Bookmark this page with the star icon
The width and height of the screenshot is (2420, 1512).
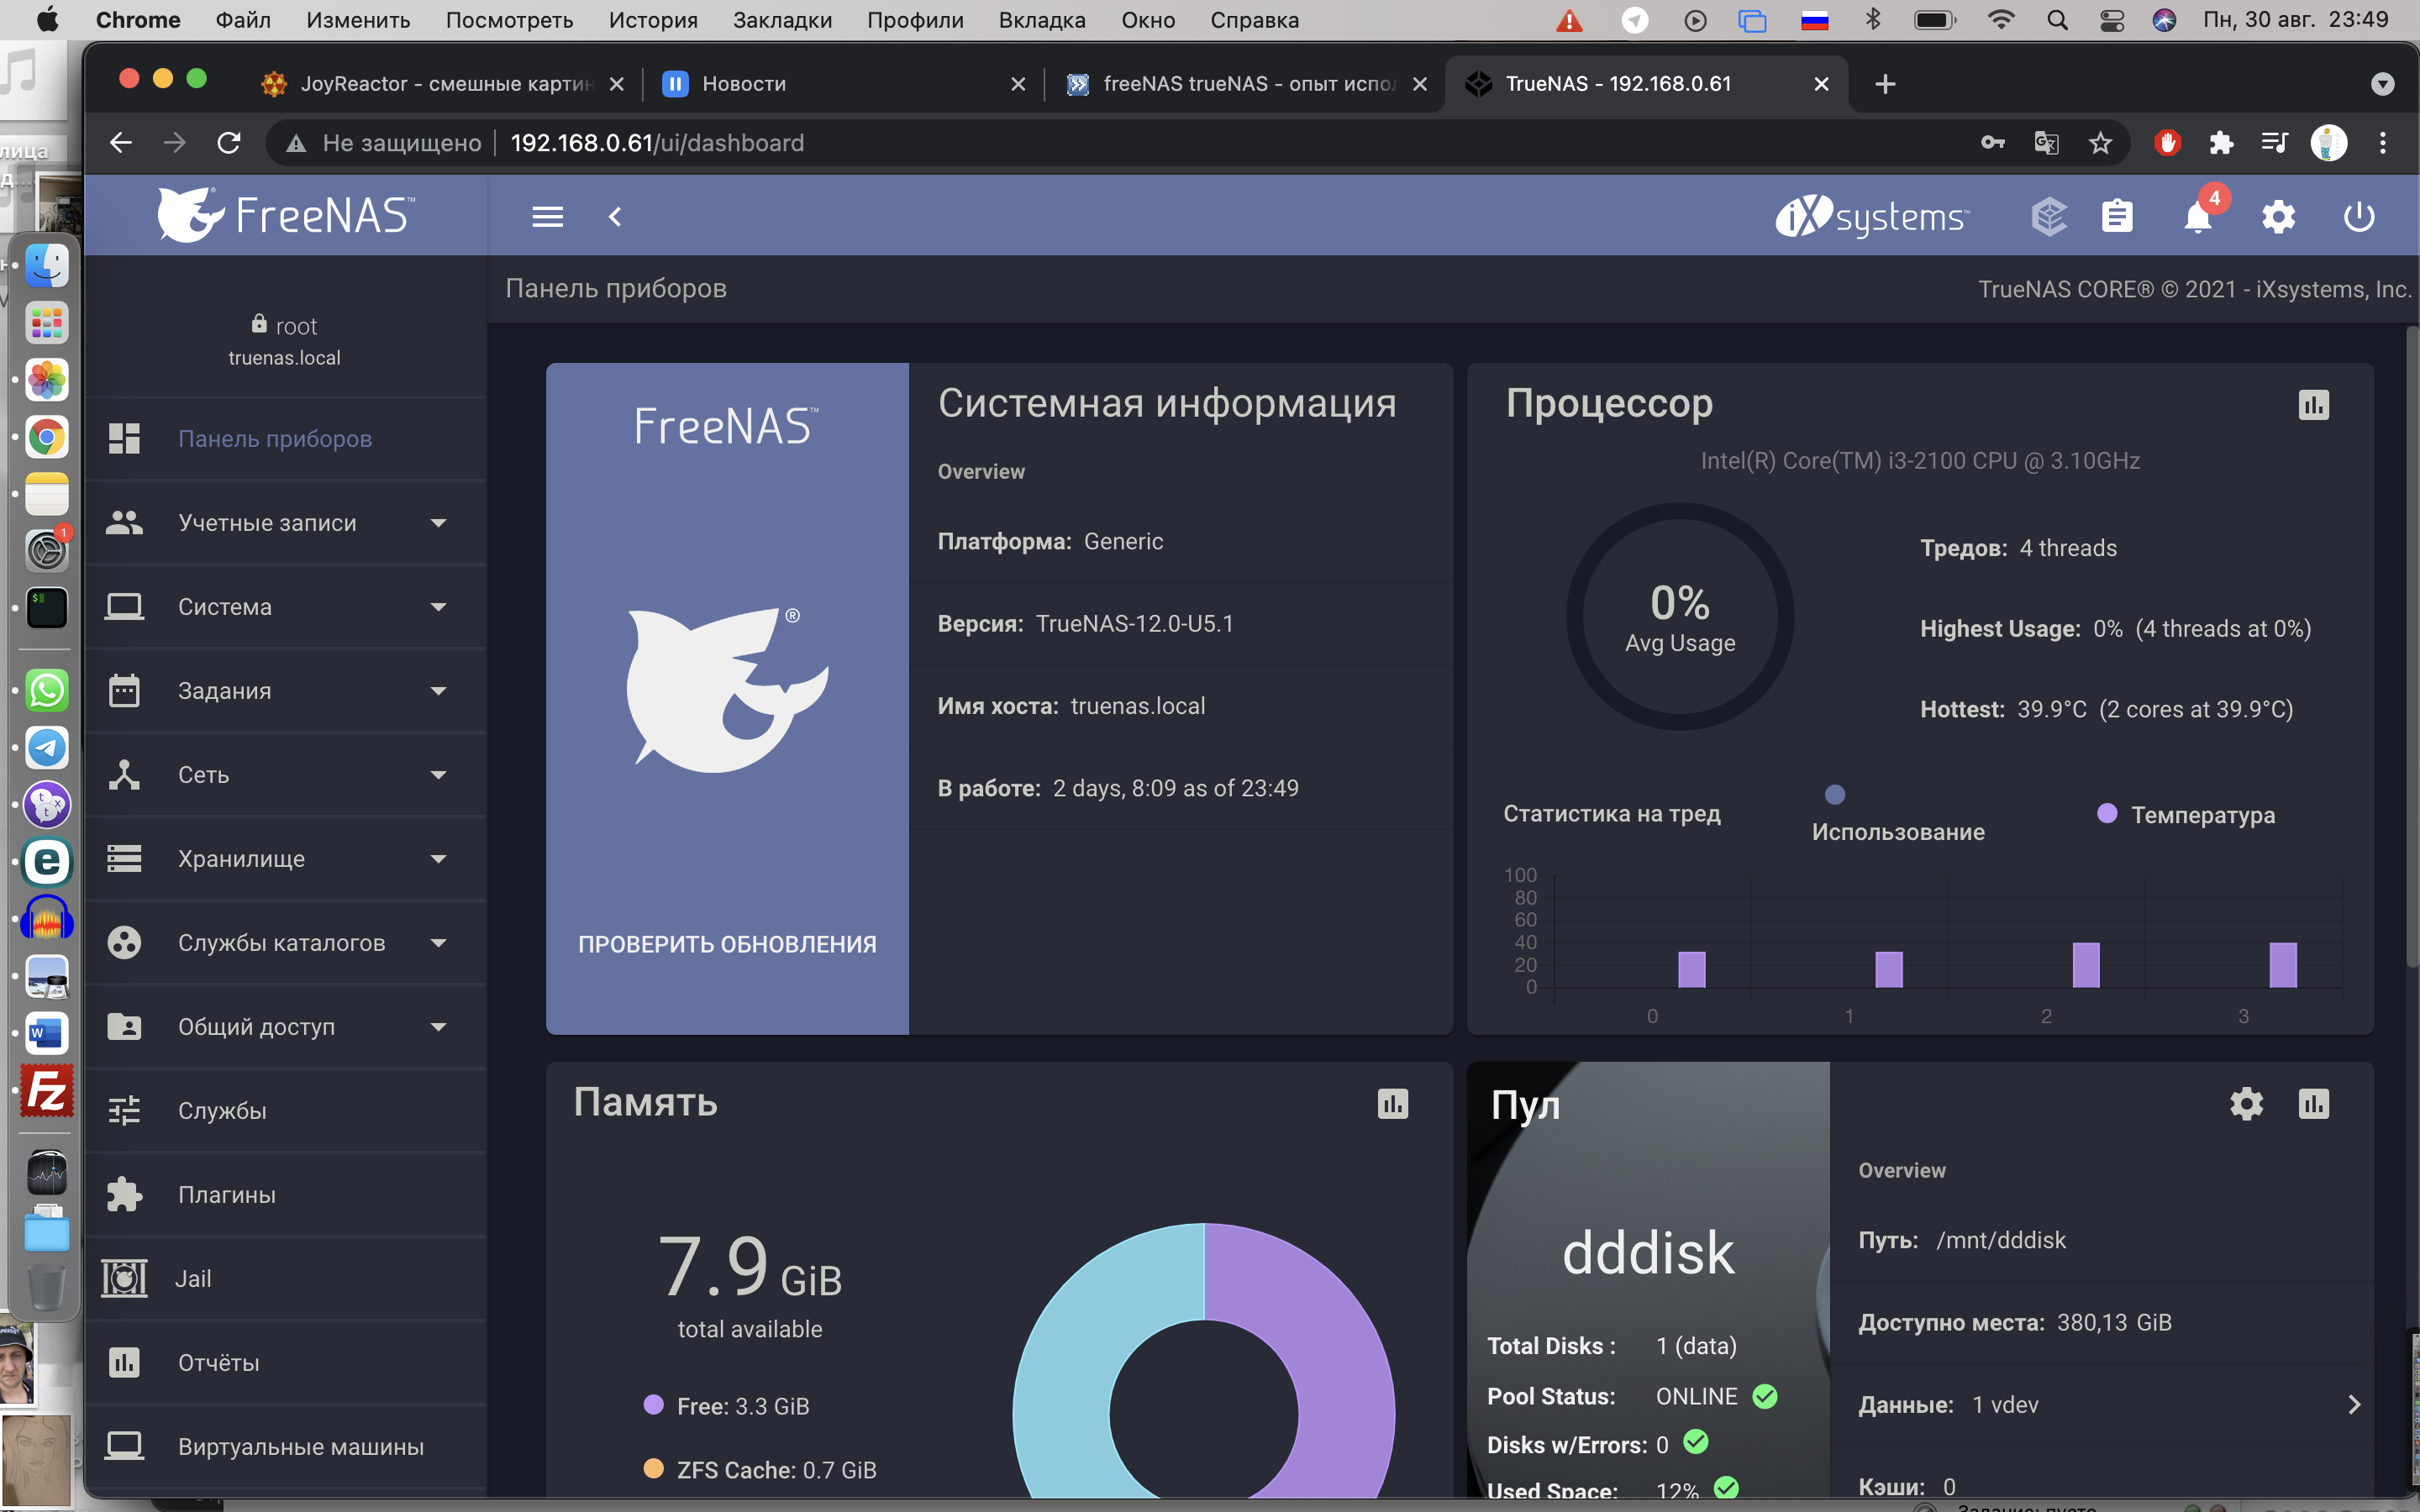point(2100,143)
